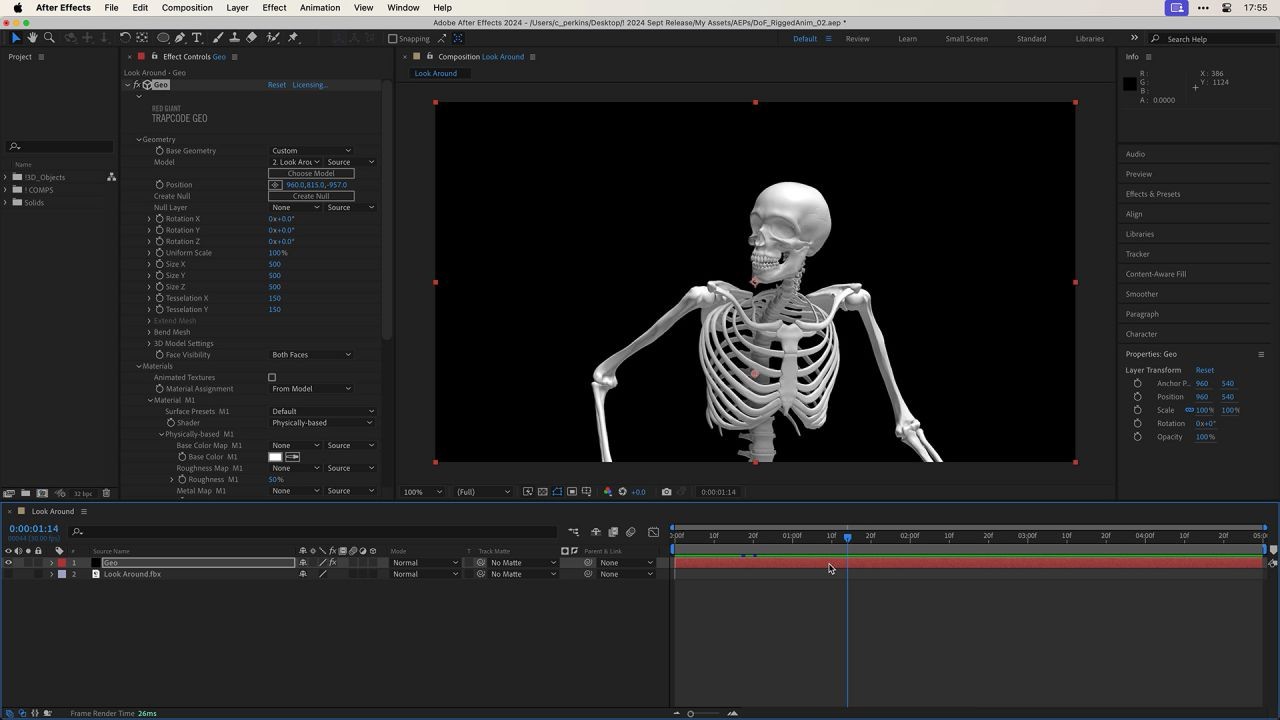Image resolution: width=1280 pixels, height=720 pixels.
Task: Take a snapshot with camera icon
Action: pos(666,492)
